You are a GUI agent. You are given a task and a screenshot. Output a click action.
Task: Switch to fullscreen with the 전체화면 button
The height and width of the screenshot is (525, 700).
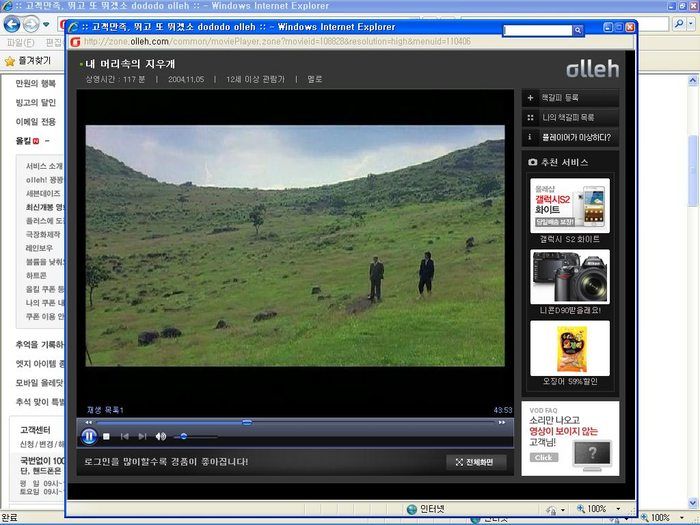click(x=476, y=462)
